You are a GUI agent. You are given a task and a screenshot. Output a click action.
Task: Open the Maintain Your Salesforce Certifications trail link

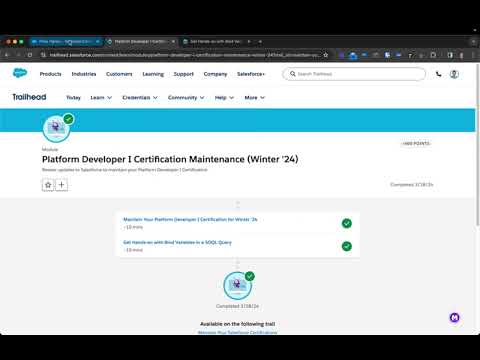coord(237,332)
